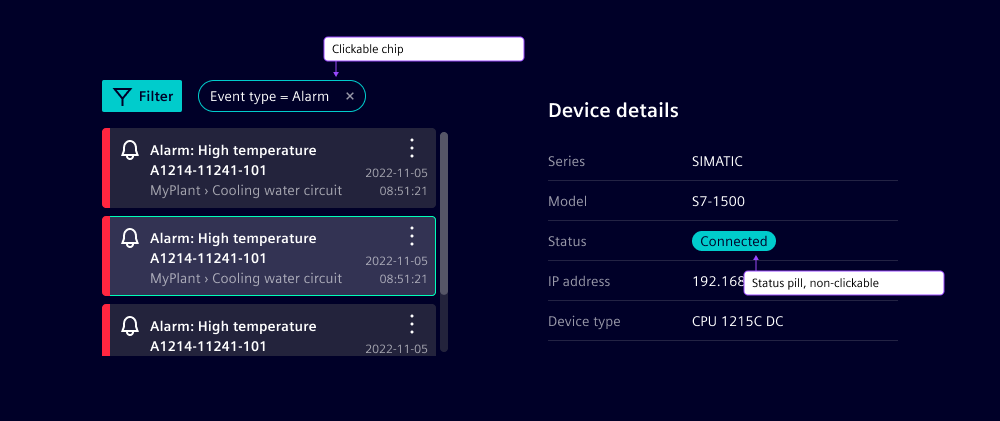Click the bell icon on the highlighted alarm card
The width and height of the screenshot is (1000, 421).
point(129,238)
